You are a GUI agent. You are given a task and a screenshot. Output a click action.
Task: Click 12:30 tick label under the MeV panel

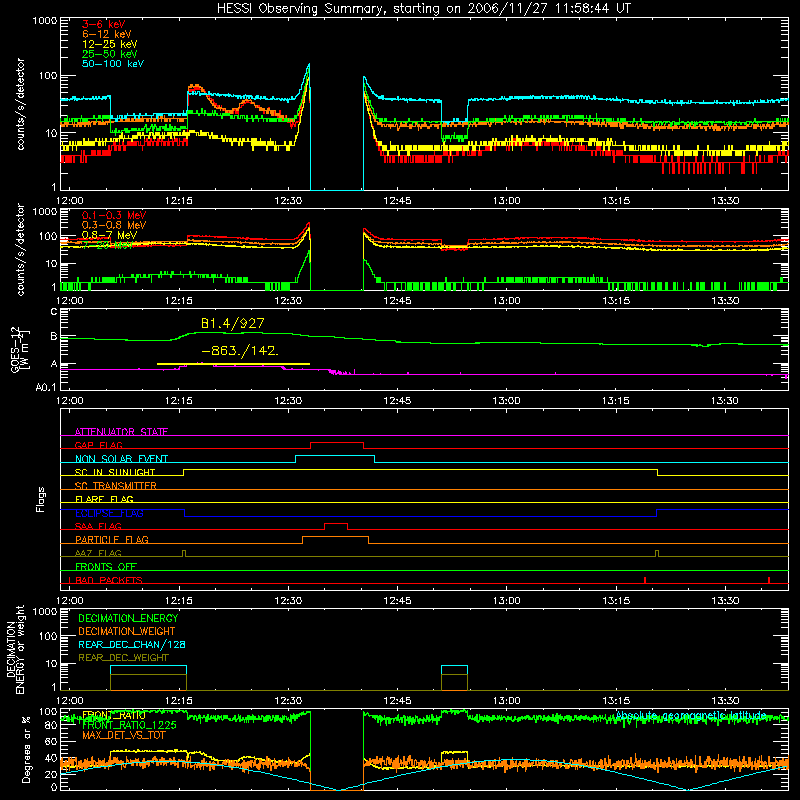tap(288, 301)
